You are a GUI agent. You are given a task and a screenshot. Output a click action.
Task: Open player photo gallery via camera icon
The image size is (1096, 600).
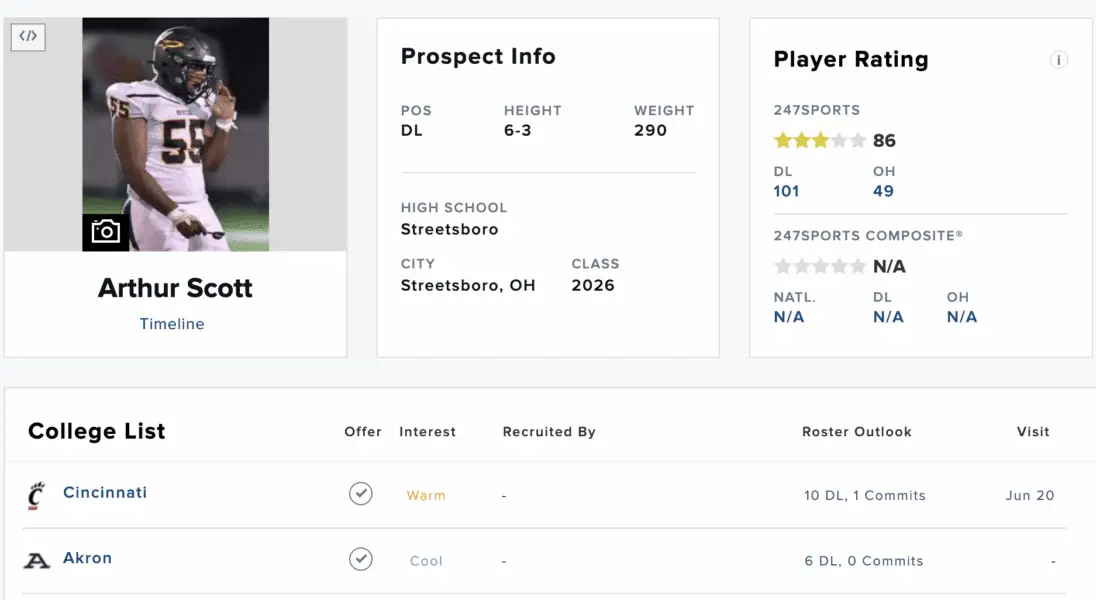pyautogui.click(x=106, y=230)
